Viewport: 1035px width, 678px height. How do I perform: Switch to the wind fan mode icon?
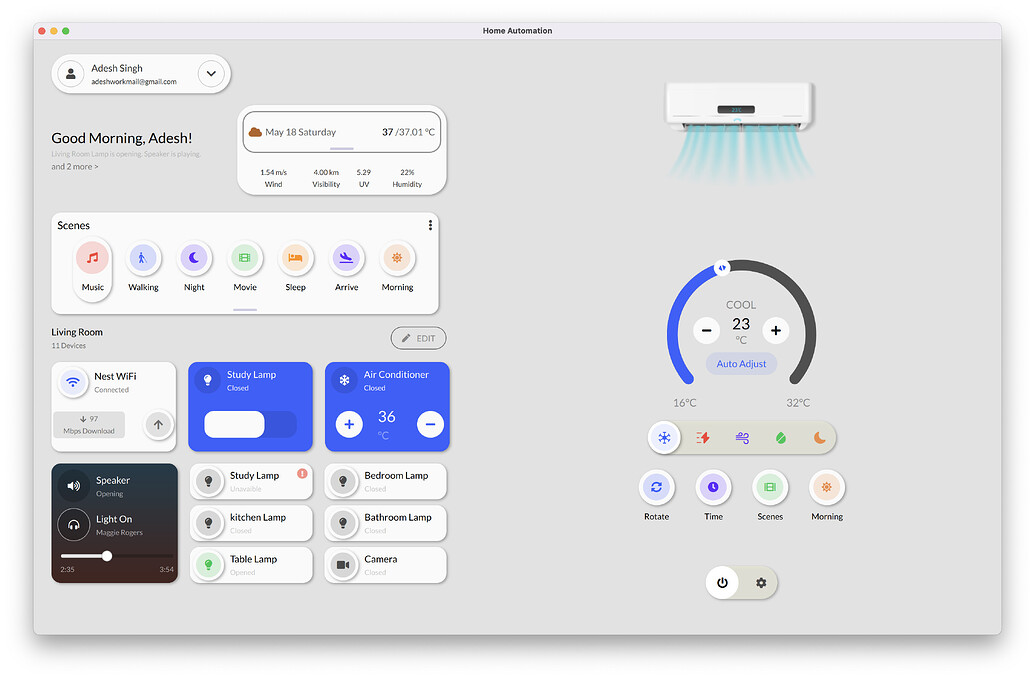pos(742,437)
